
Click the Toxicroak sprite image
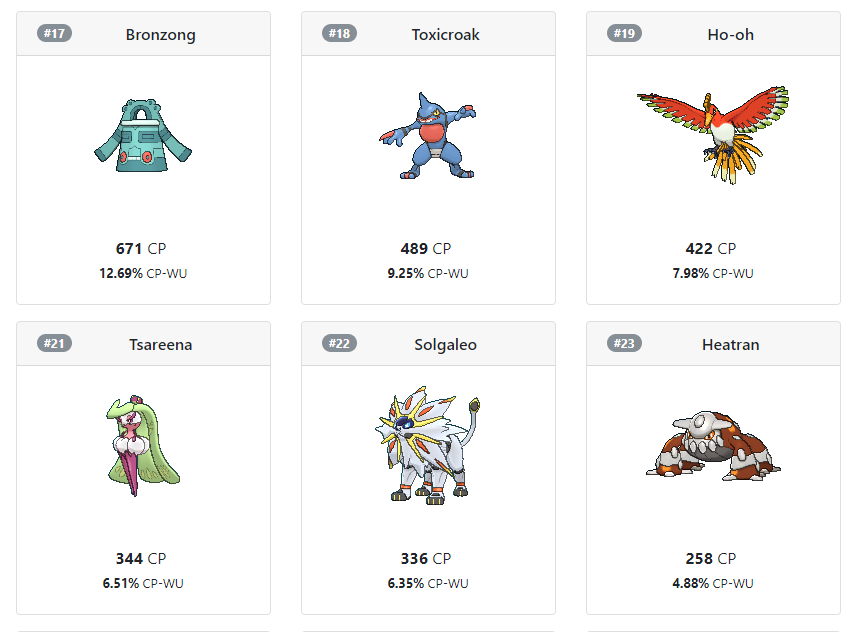[427, 136]
